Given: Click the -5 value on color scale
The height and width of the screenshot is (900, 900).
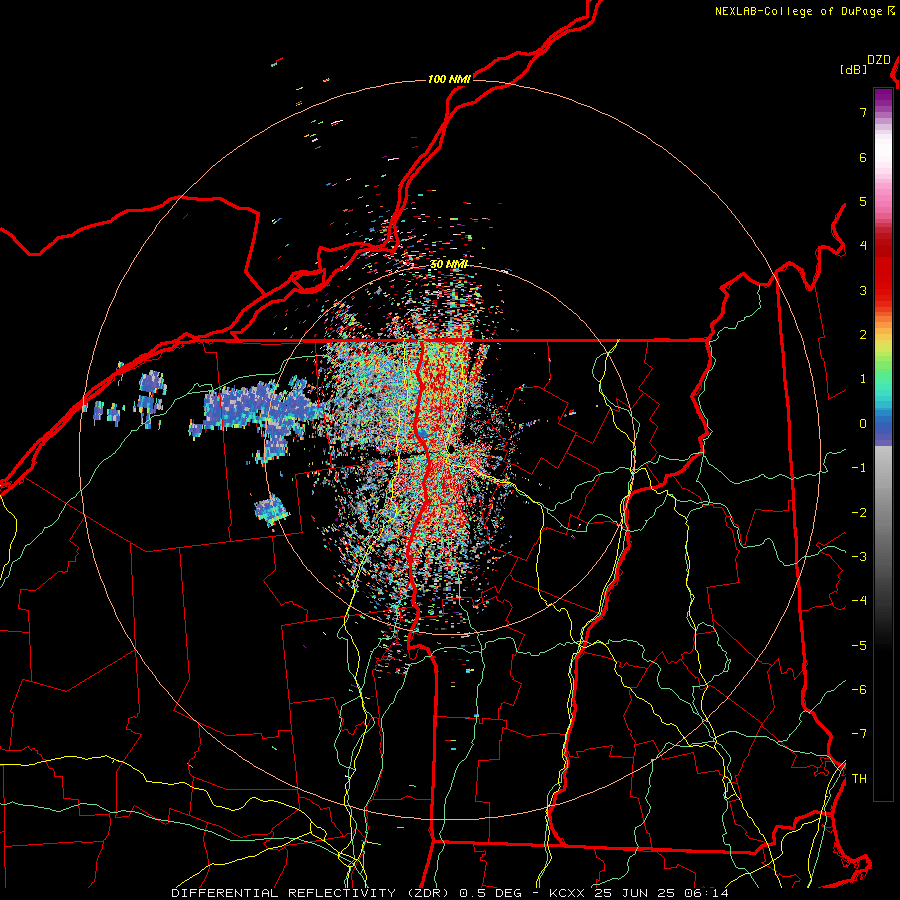Looking at the screenshot, I should 859,646.
